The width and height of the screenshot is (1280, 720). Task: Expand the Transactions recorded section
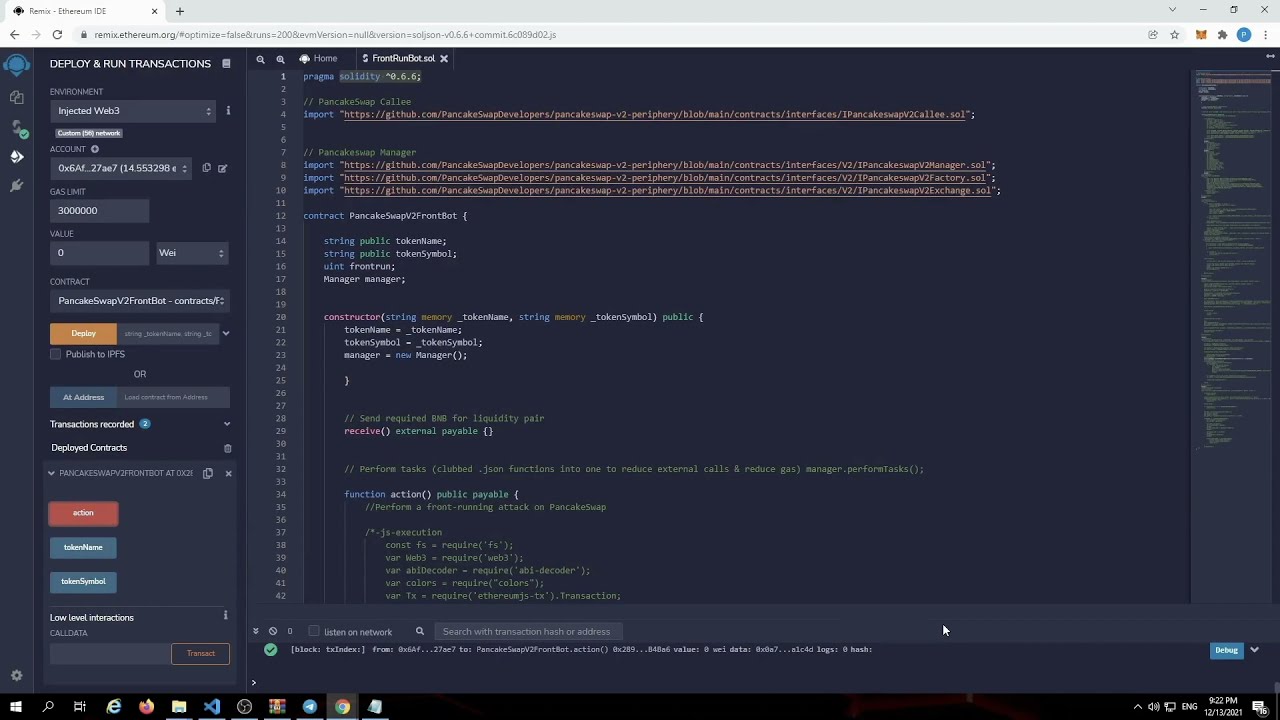click(x=226, y=424)
